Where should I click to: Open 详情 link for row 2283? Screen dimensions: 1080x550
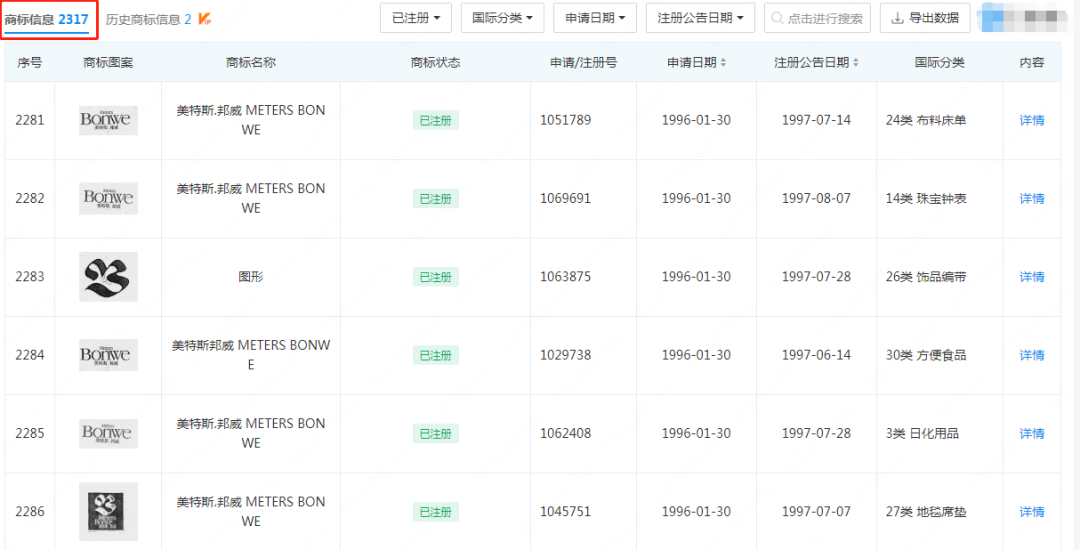(1031, 277)
